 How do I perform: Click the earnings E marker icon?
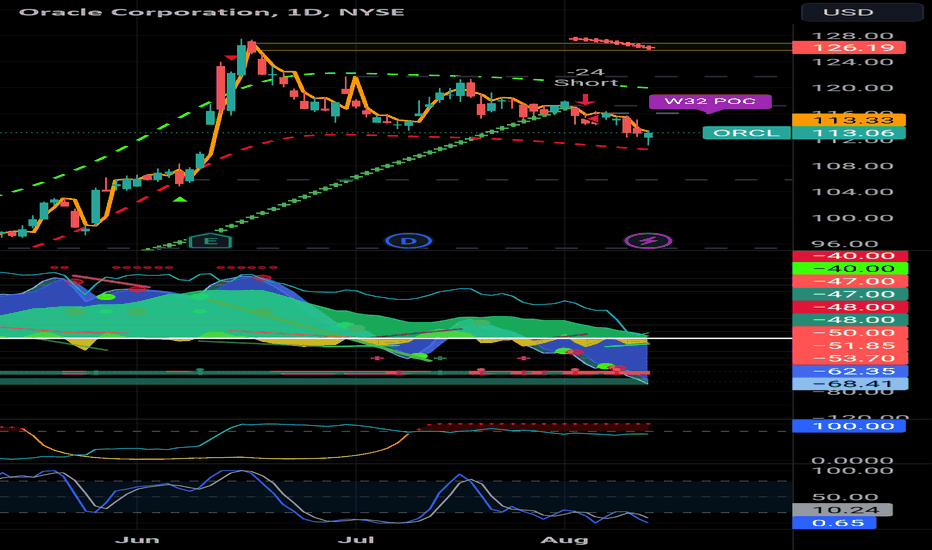coord(210,241)
